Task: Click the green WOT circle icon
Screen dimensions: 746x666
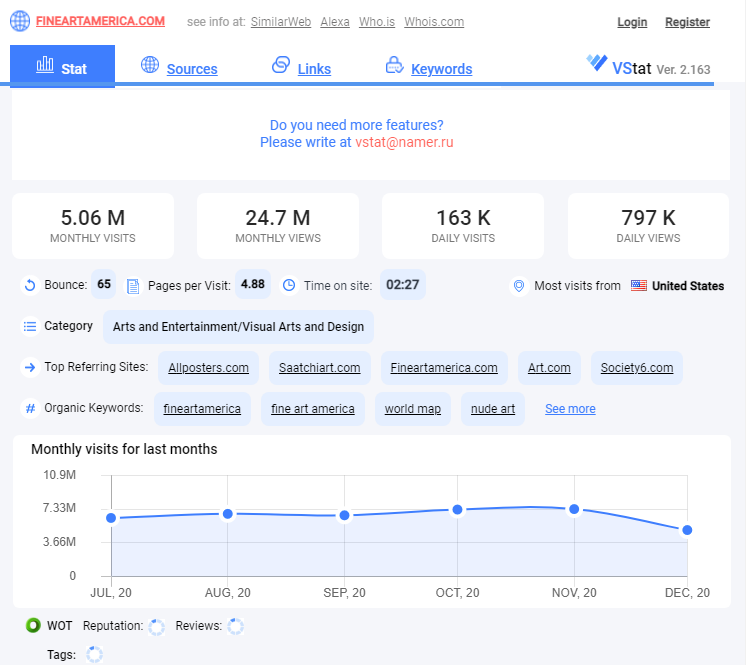Action: (x=33, y=625)
